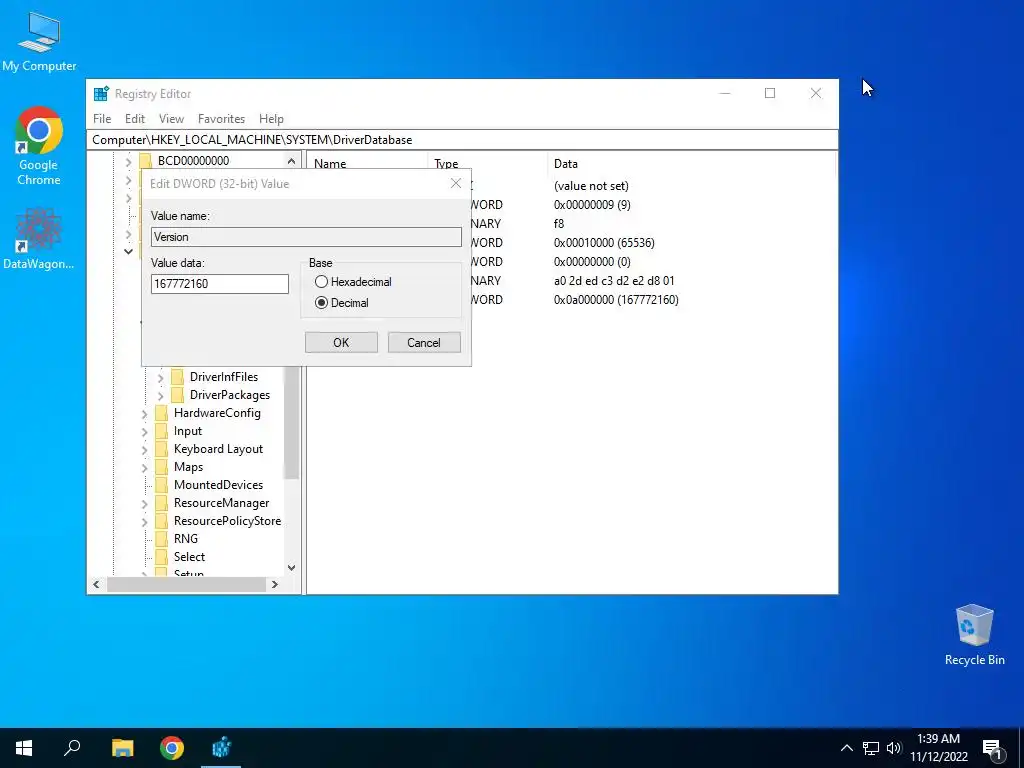The image size is (1024, 768).
Task: Open the Help menu
Action: point(271,119)
